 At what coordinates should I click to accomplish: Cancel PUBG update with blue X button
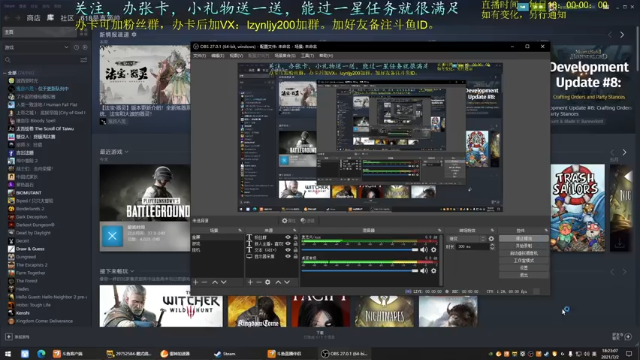(x=112, y=236)
